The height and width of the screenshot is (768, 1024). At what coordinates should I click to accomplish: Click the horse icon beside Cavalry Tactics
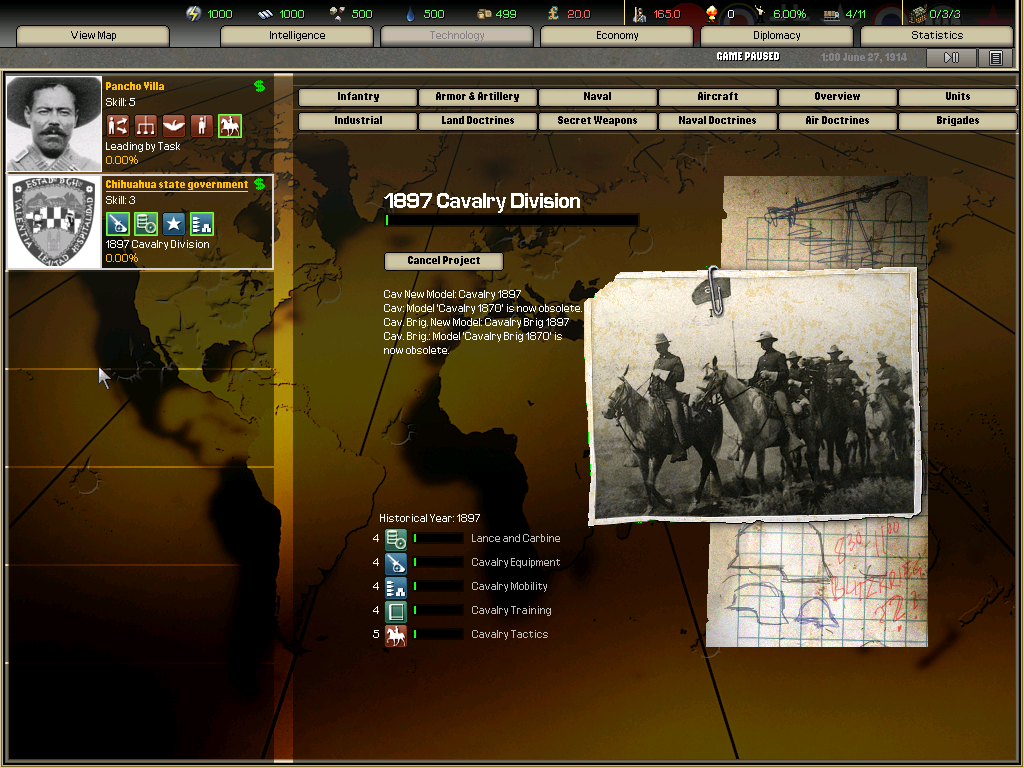click(396, 634)
